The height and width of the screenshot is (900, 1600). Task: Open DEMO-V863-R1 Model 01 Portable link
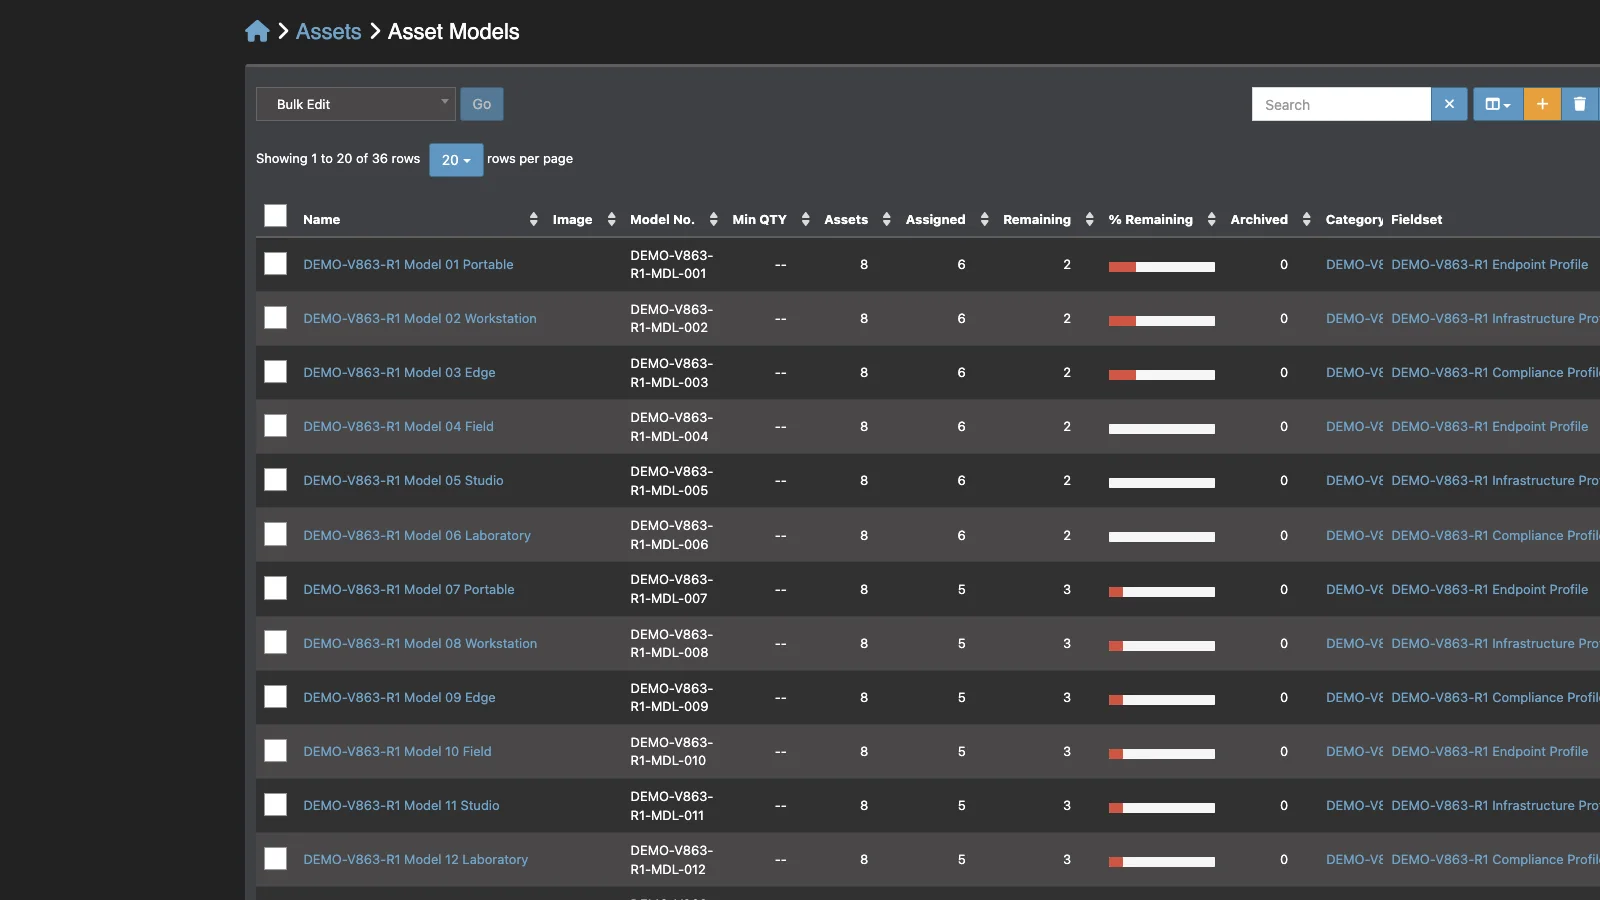pos(408,264)
